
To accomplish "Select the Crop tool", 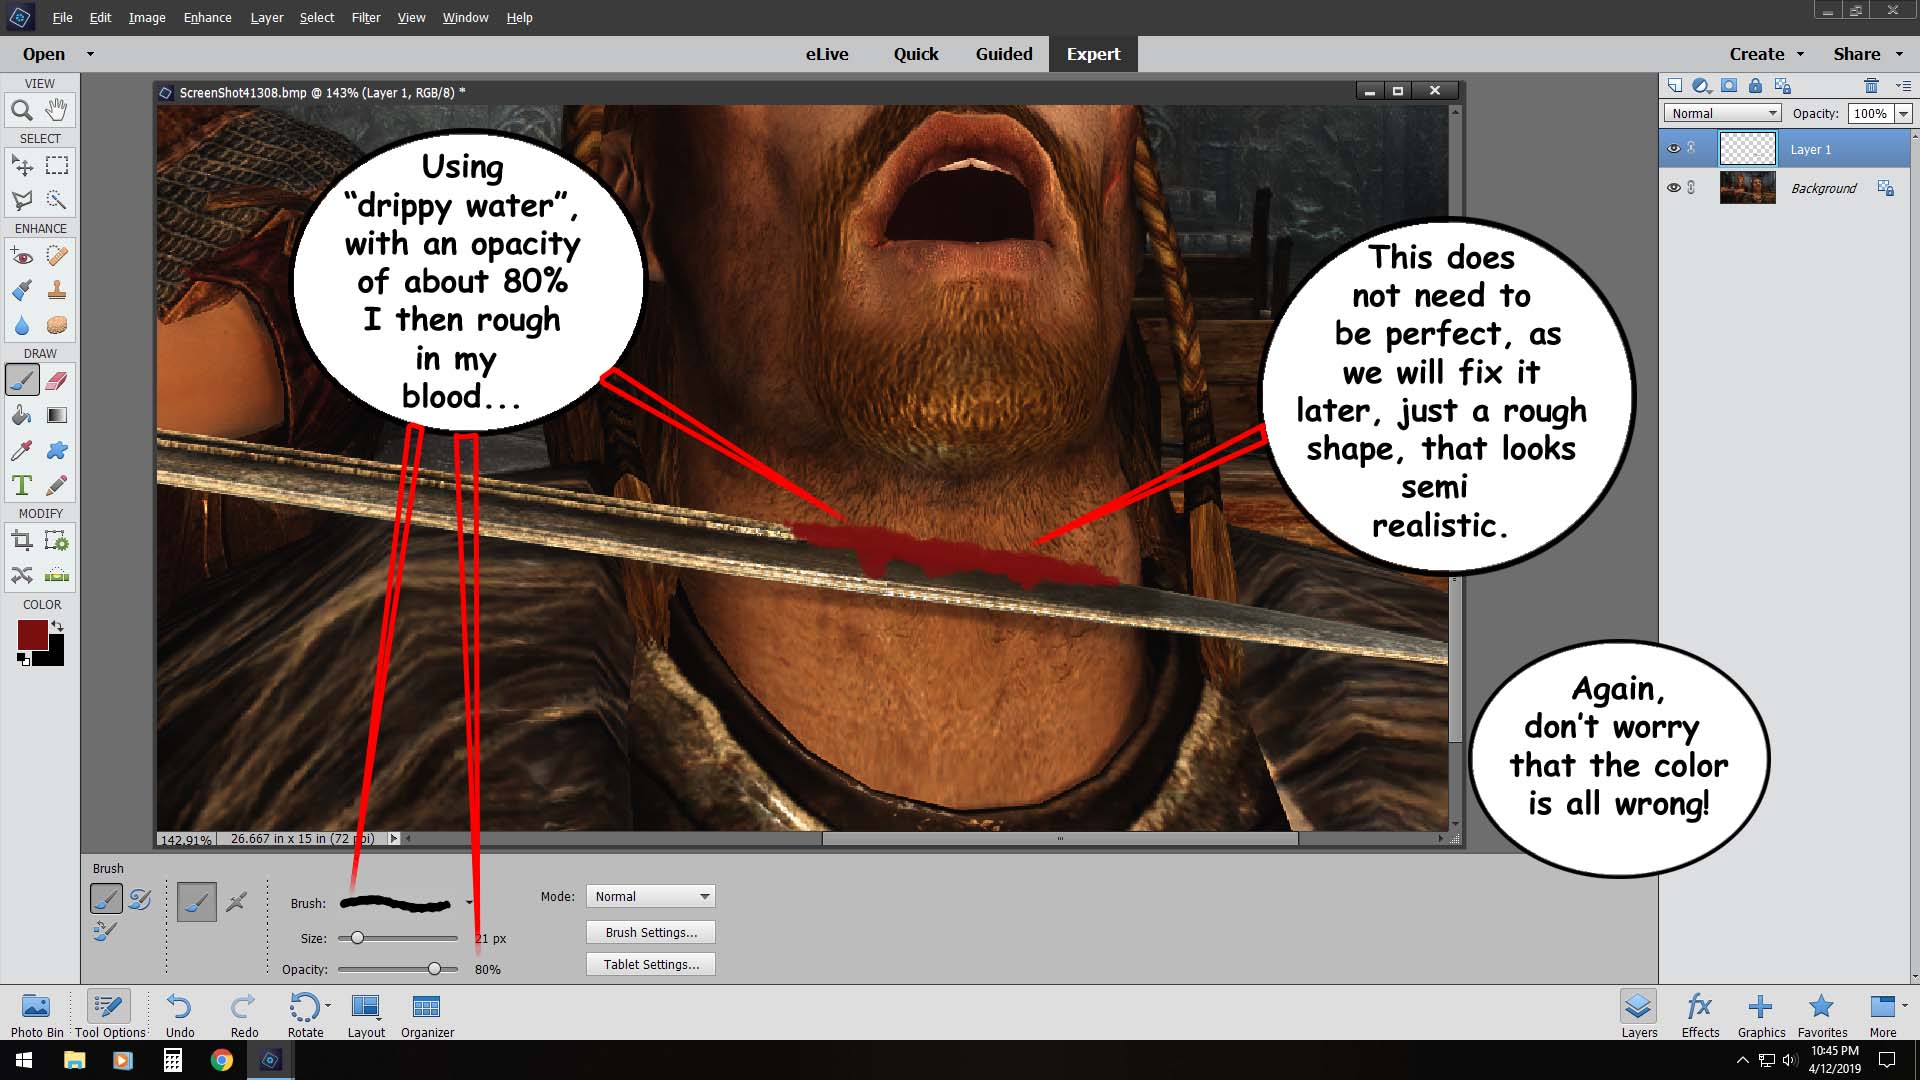I will click(22, 541).
